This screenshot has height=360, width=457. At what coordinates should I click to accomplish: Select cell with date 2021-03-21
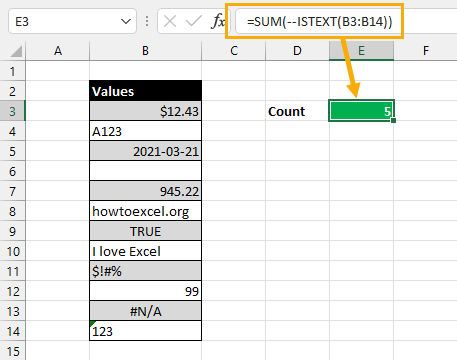click(145, 151)
